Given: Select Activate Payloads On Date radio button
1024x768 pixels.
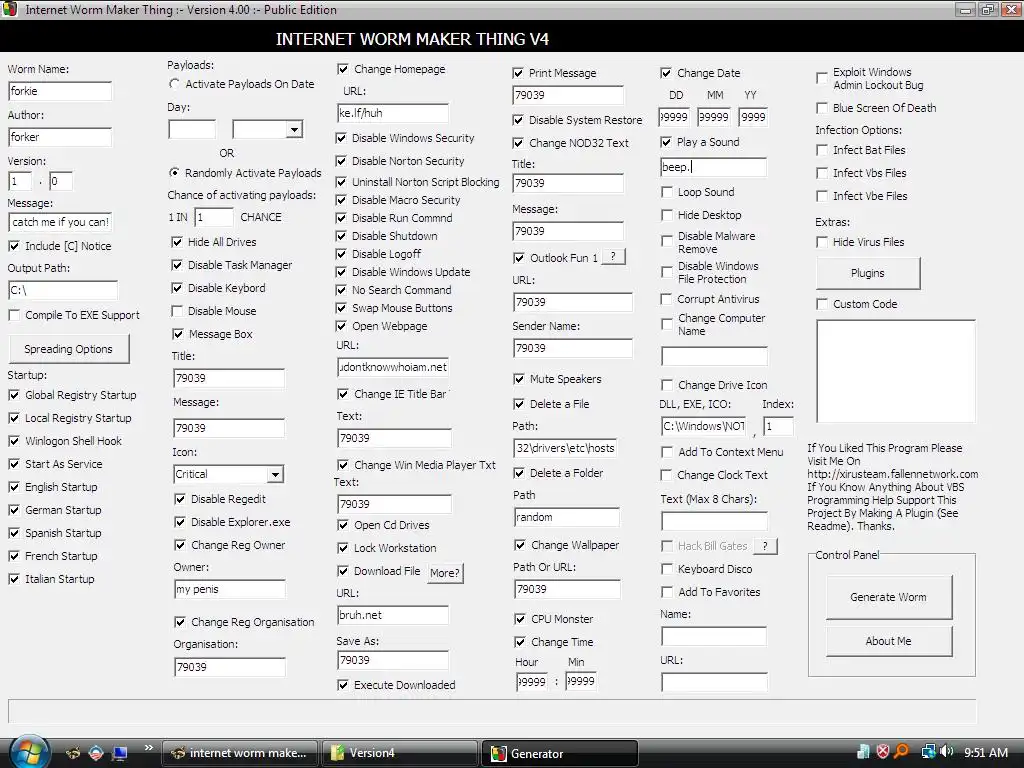Looking at the screenshot, I should 174,84.
